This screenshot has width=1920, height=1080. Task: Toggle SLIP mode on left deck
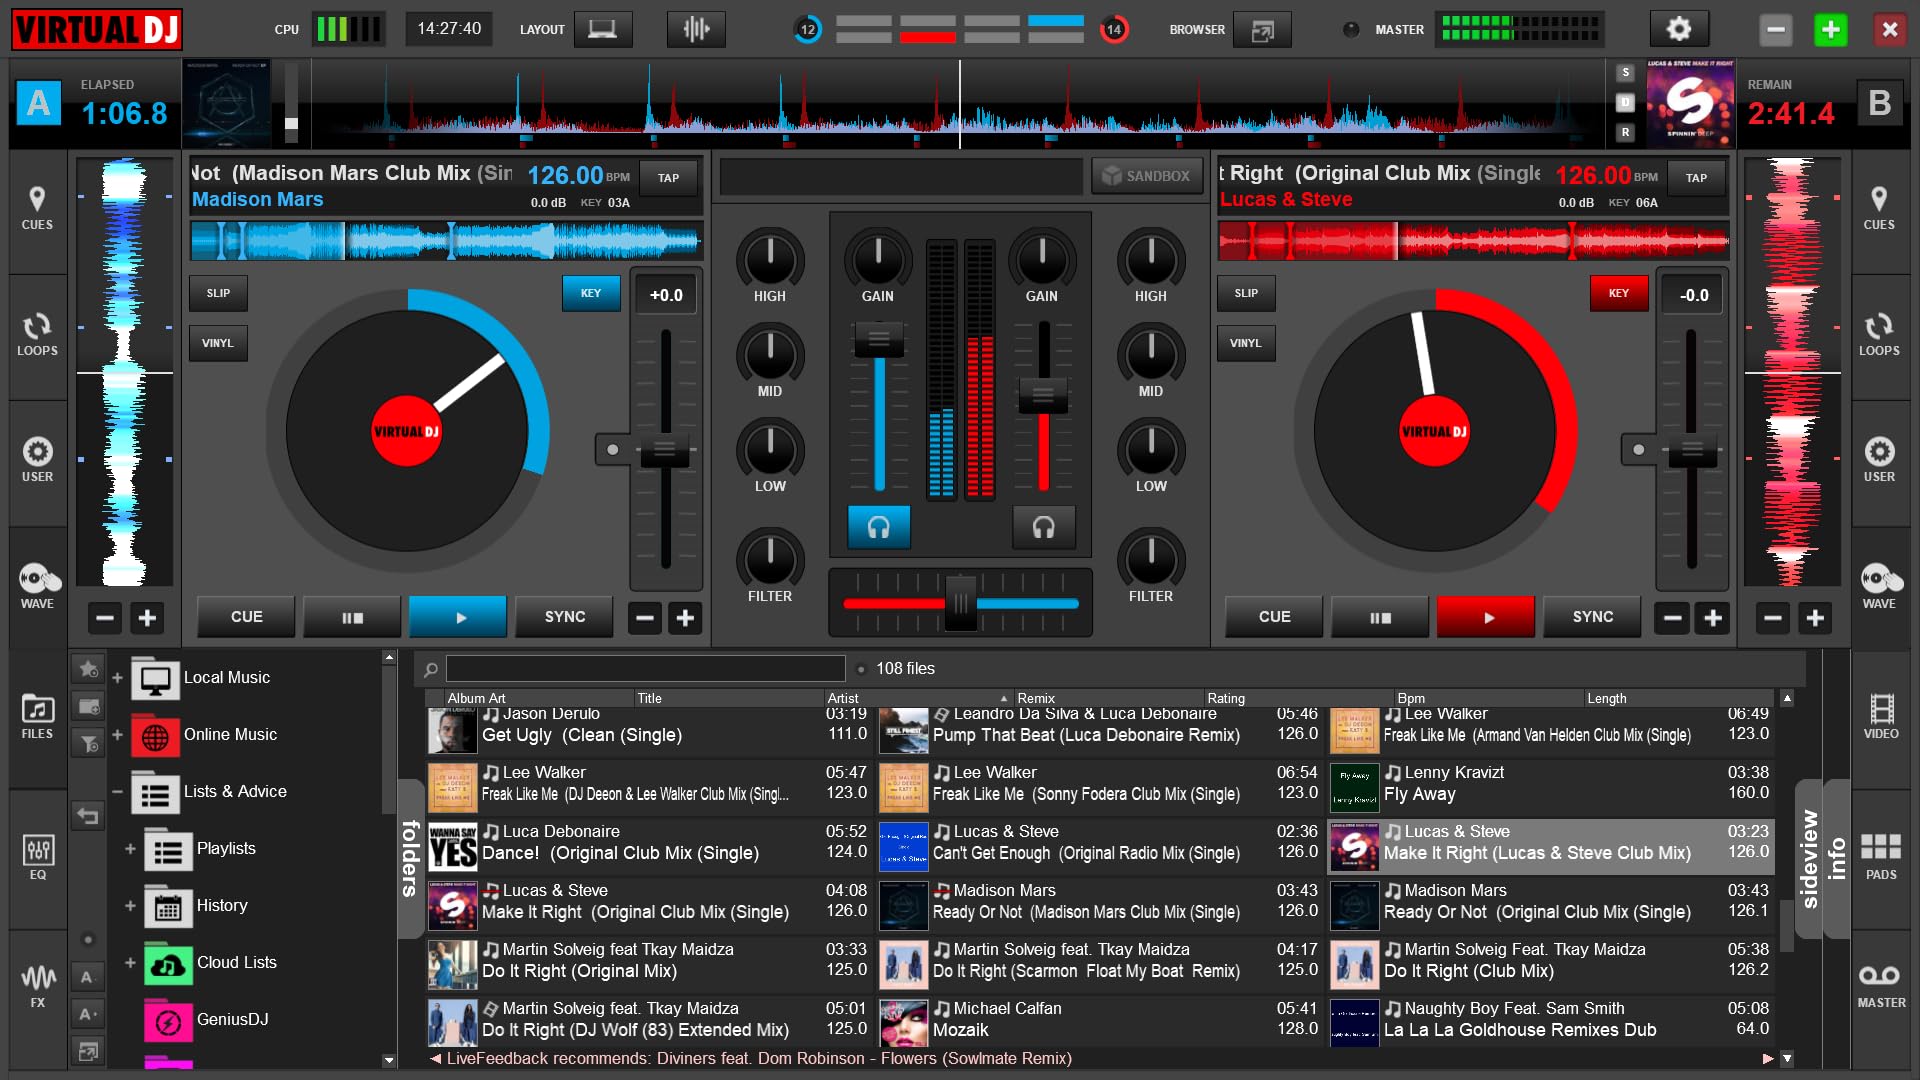click(x=218, y=293)
